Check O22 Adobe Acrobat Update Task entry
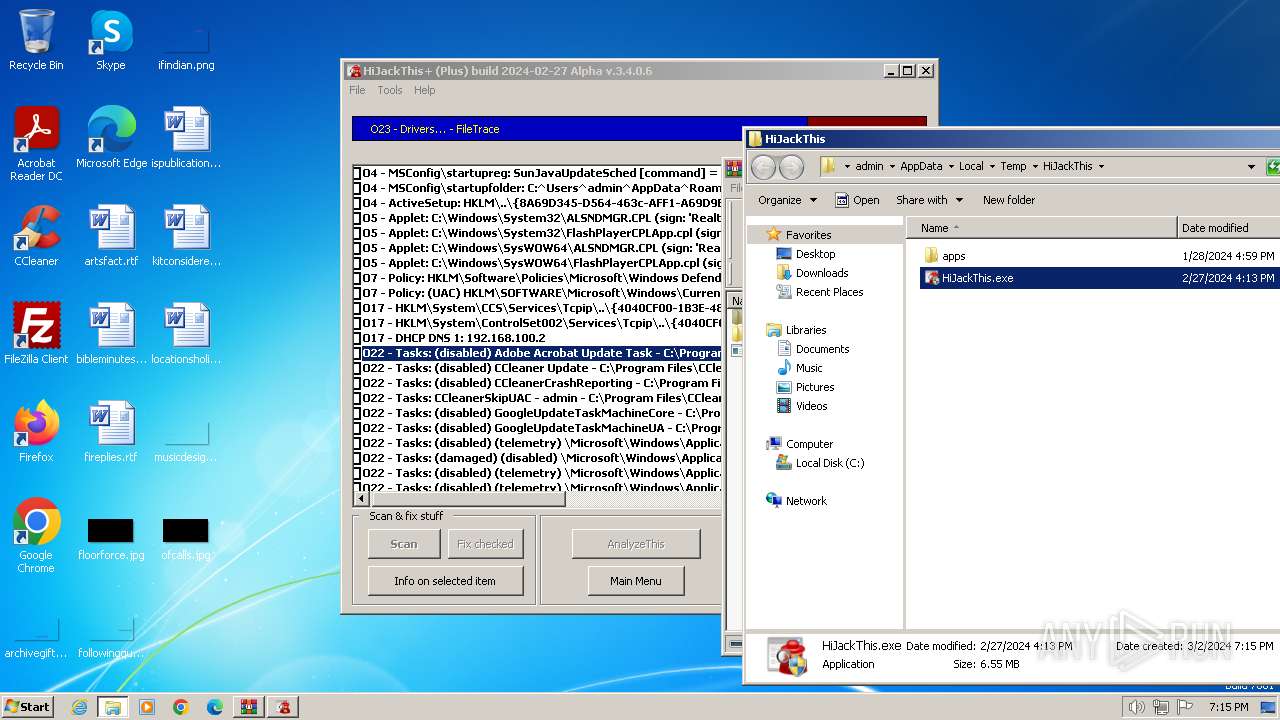The width and height of the screenshot is (1280, 720). click(x=357, y=353)
